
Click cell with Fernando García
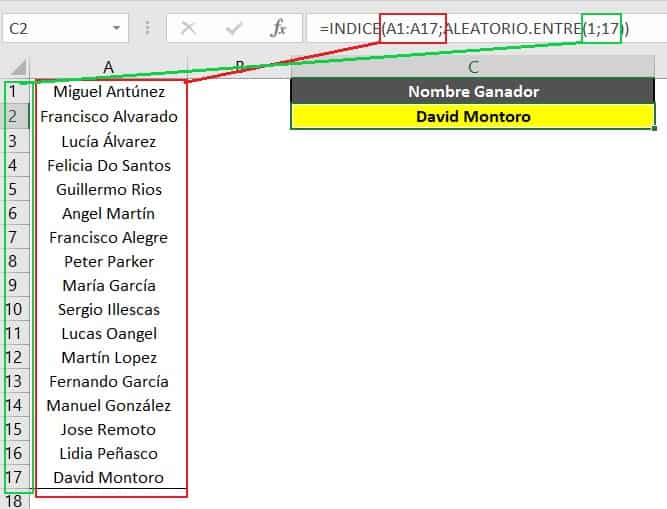click(109, 381)
